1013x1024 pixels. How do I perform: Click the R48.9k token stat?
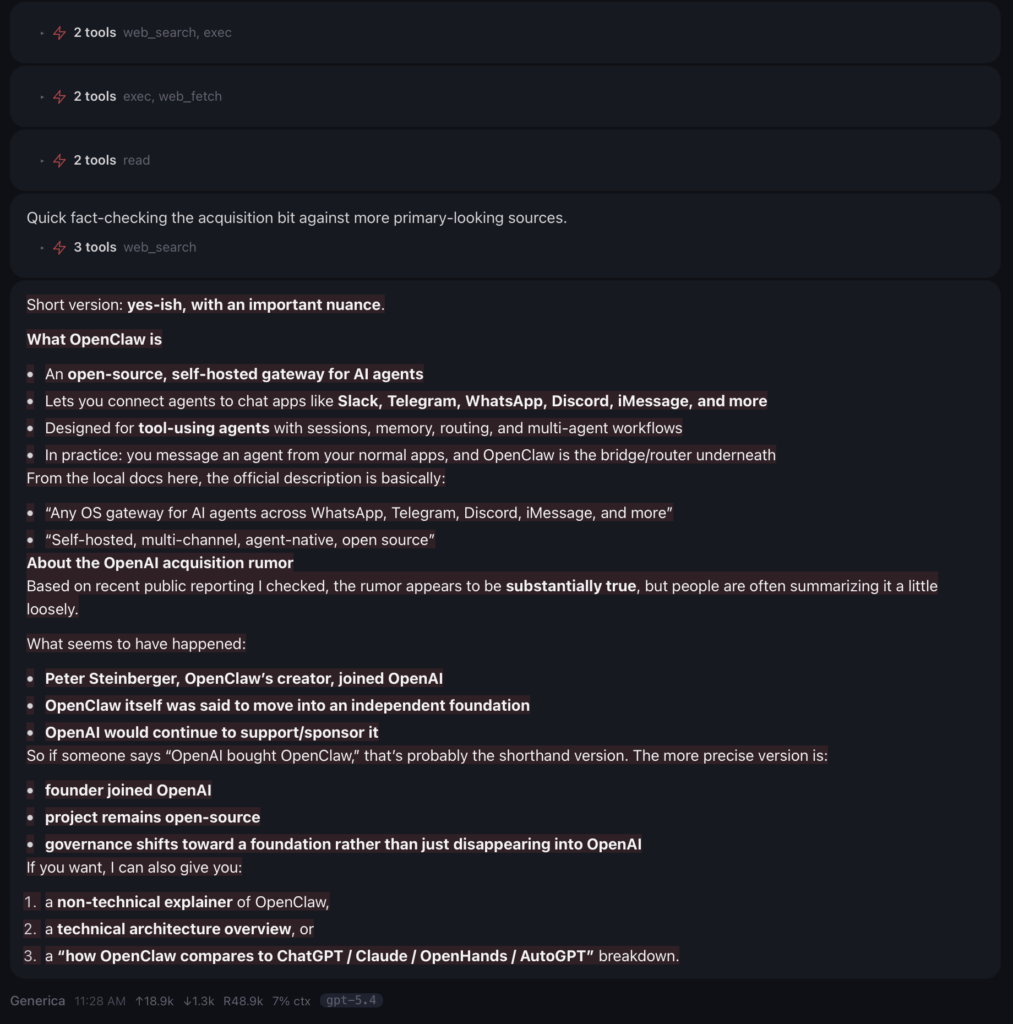(x=243, y=1001)
